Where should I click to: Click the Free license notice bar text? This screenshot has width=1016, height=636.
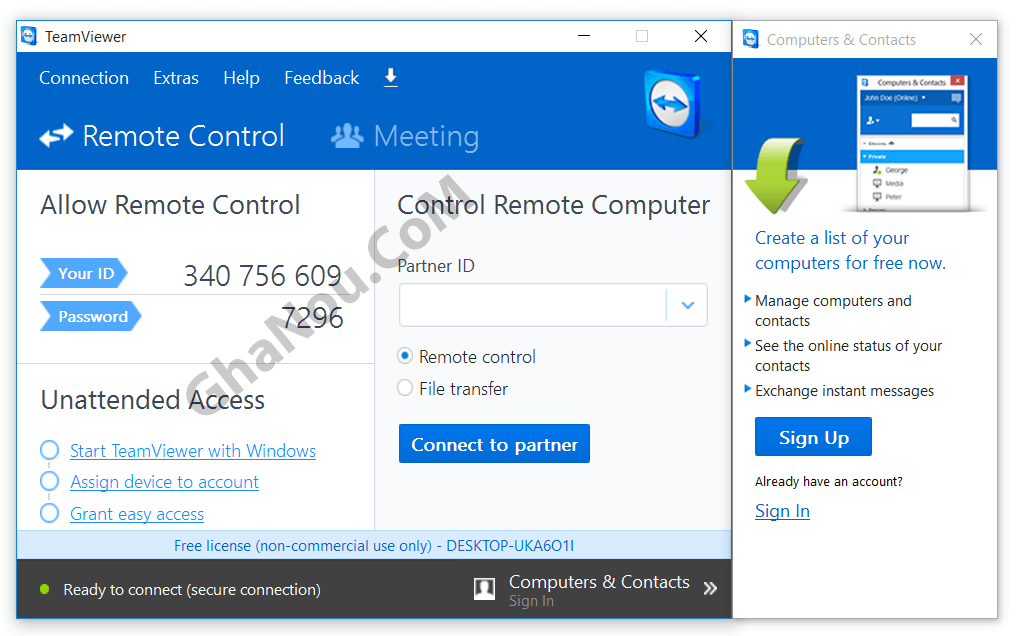(x=374, y=546)
